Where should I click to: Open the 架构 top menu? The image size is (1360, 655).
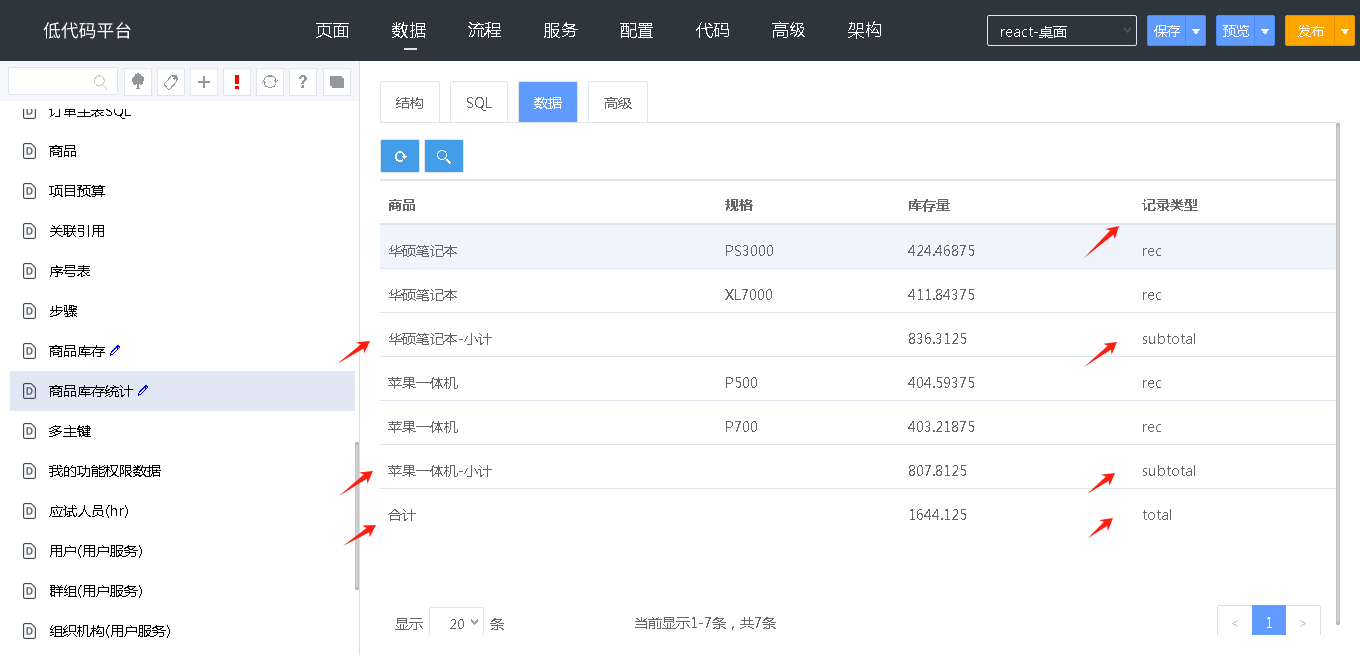pos(865,30)
